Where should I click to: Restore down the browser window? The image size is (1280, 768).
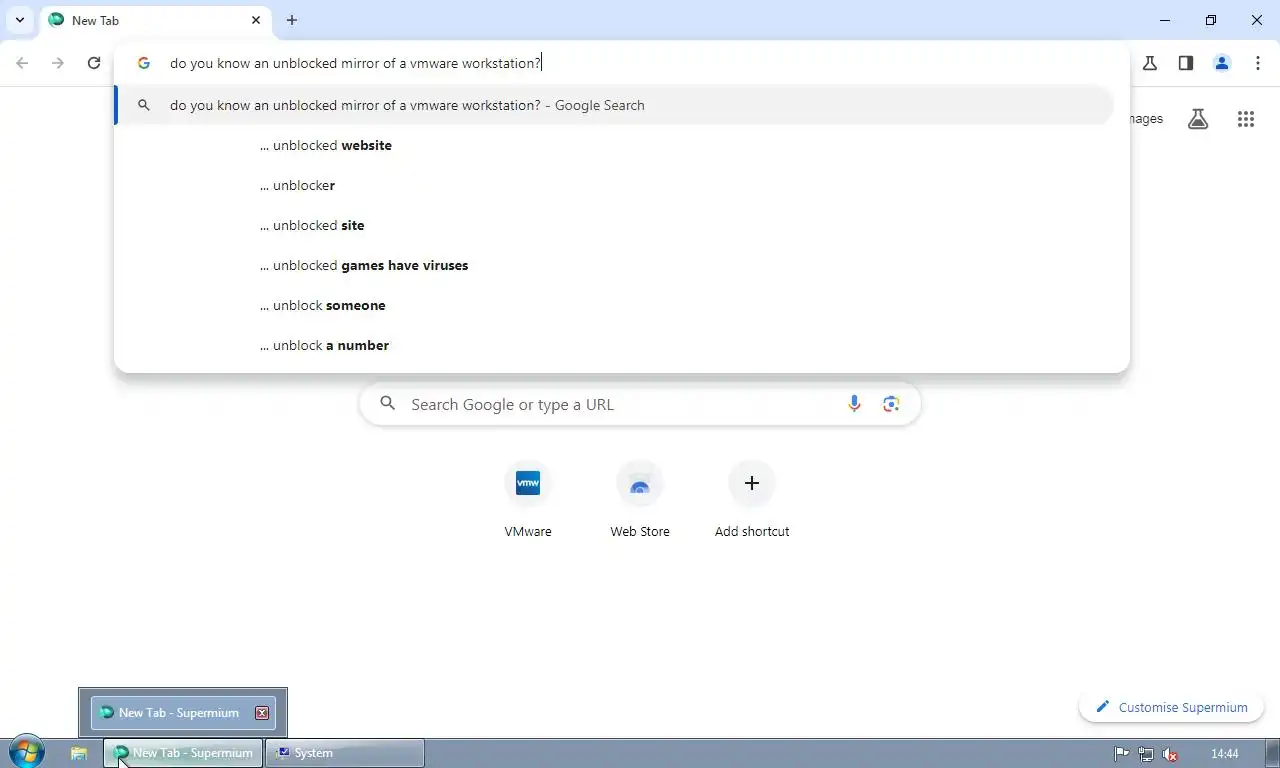(1211, 20)
